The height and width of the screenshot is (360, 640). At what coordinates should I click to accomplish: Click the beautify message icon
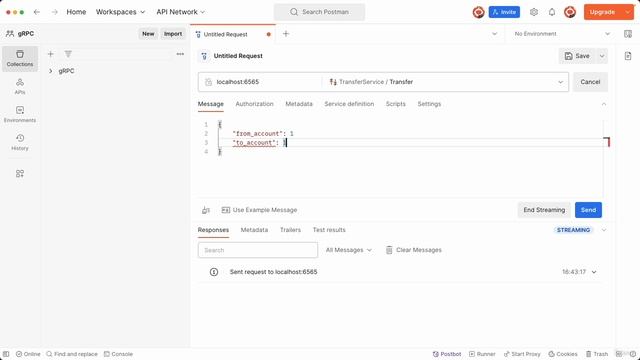(x=206, y=210)
